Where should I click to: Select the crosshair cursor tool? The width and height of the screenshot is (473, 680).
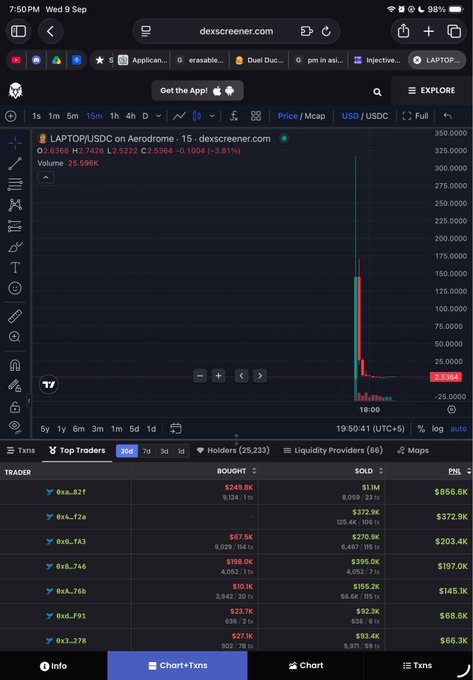pos(15,143)
